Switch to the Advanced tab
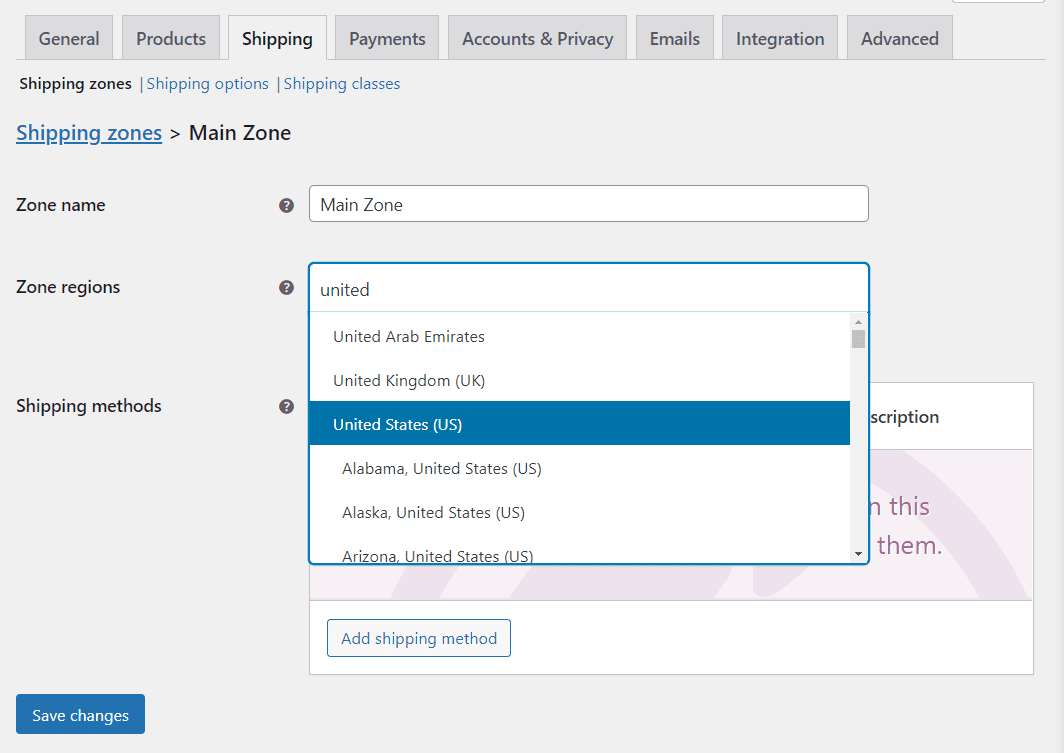 (899, 38)
